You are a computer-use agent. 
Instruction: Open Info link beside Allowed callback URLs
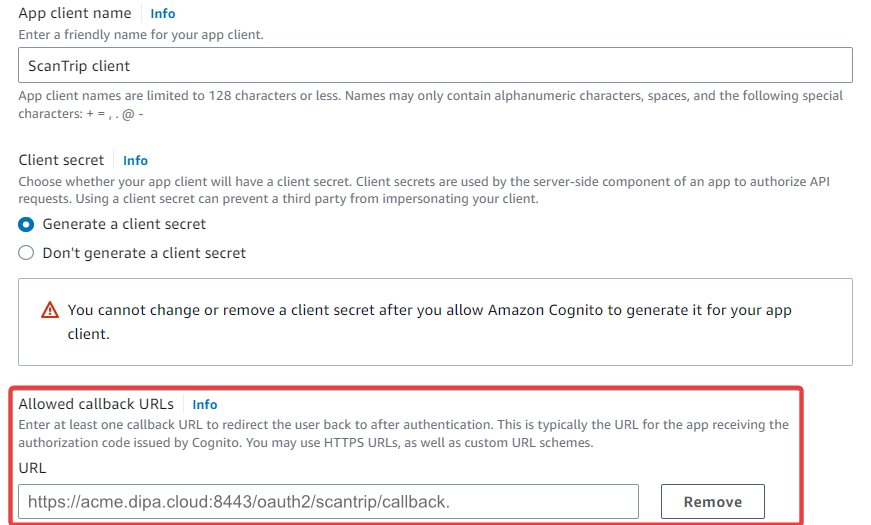tap(204, 405)
